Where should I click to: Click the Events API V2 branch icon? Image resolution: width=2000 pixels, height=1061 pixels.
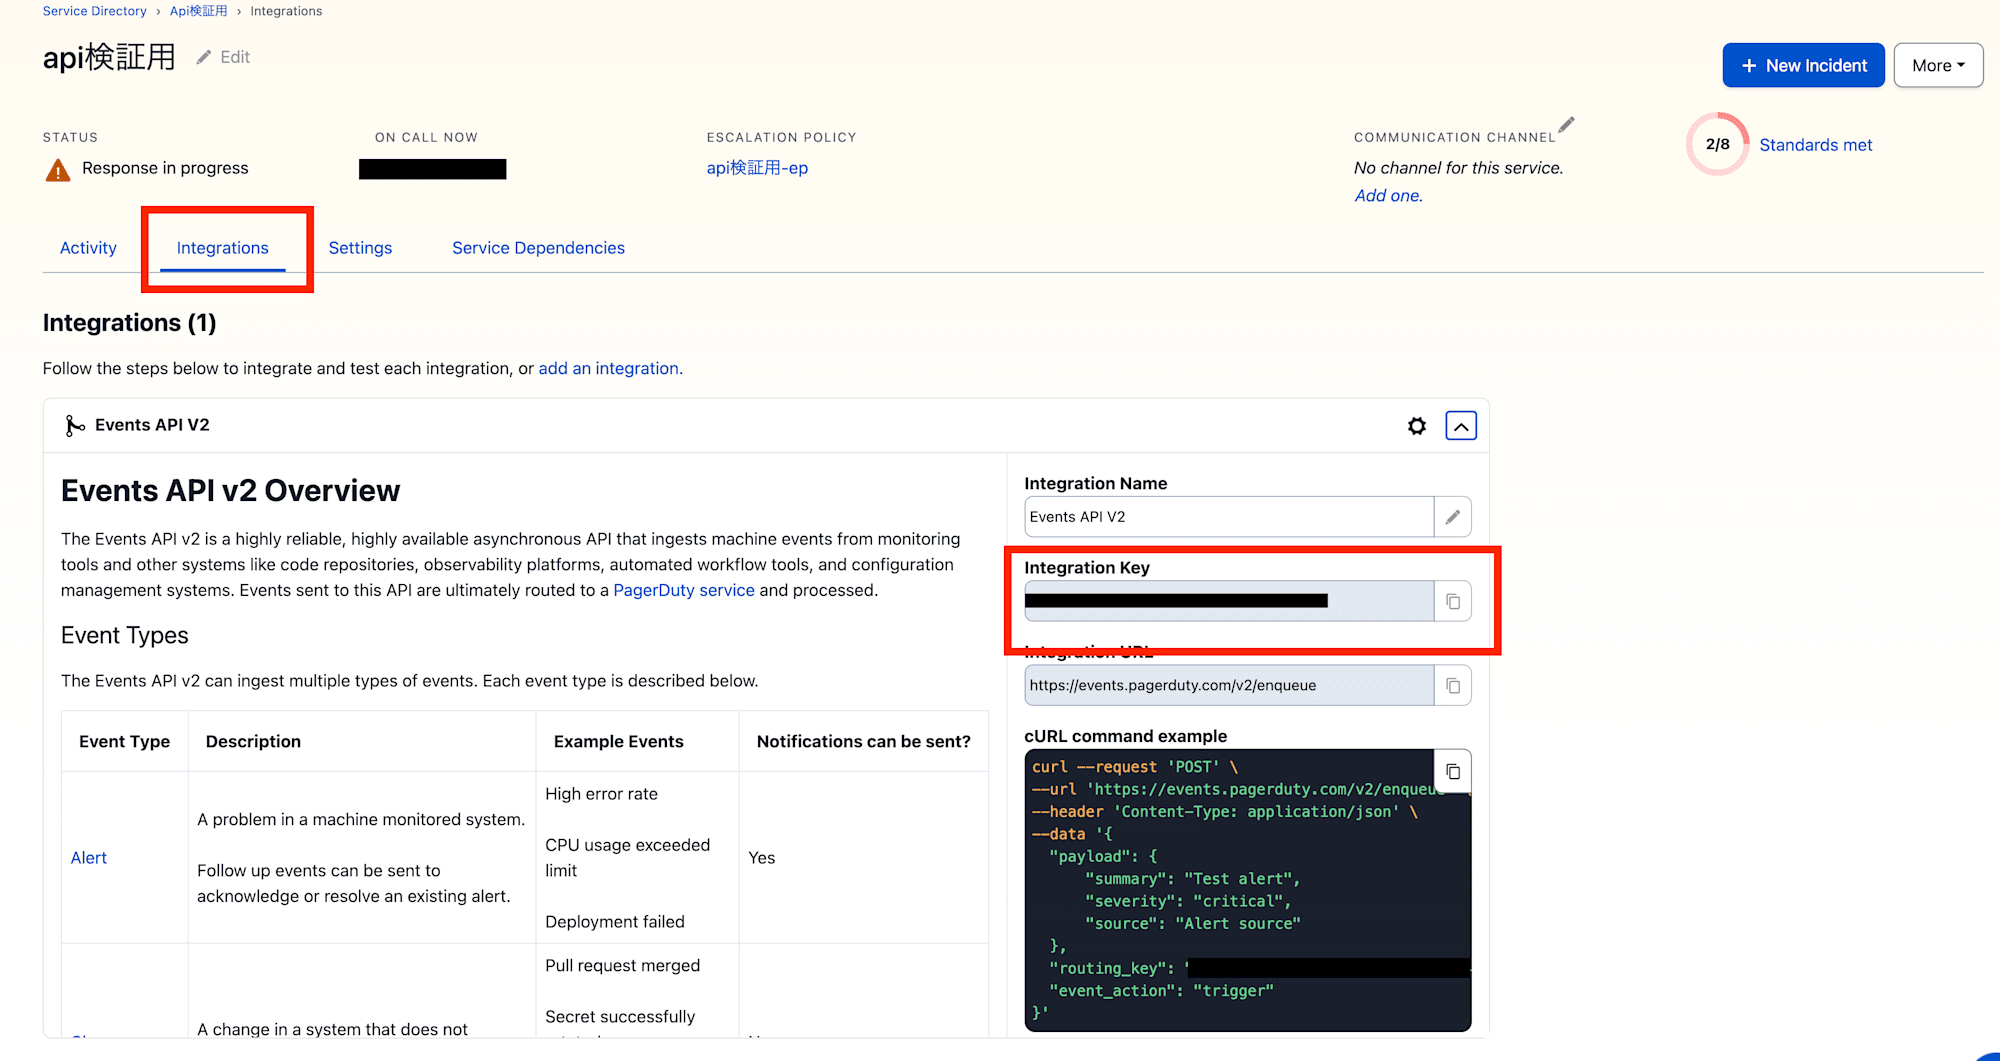tap(74, 426)
